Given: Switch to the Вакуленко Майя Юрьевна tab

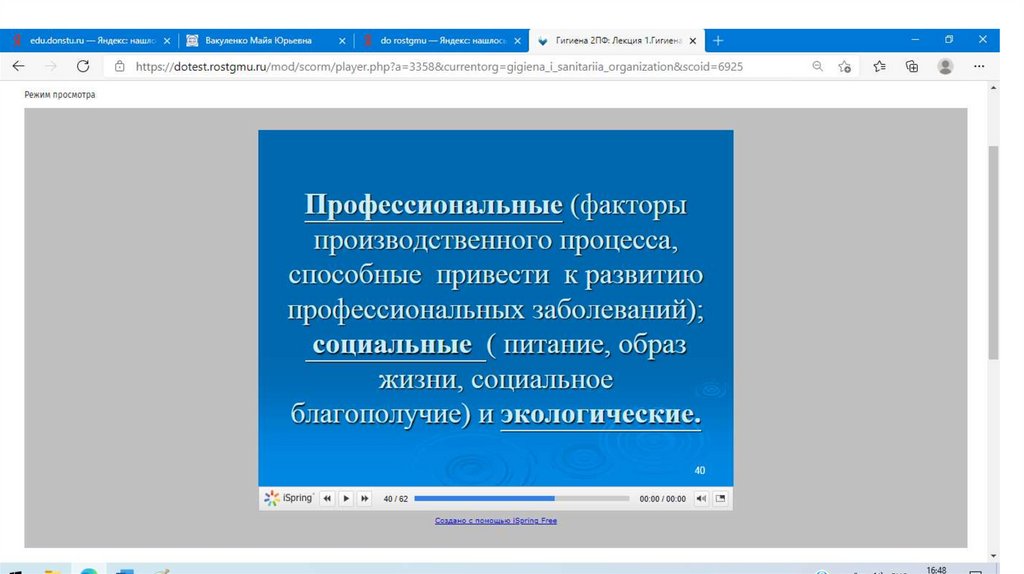Looking at the screenshot, I should [x=260, y=41].
